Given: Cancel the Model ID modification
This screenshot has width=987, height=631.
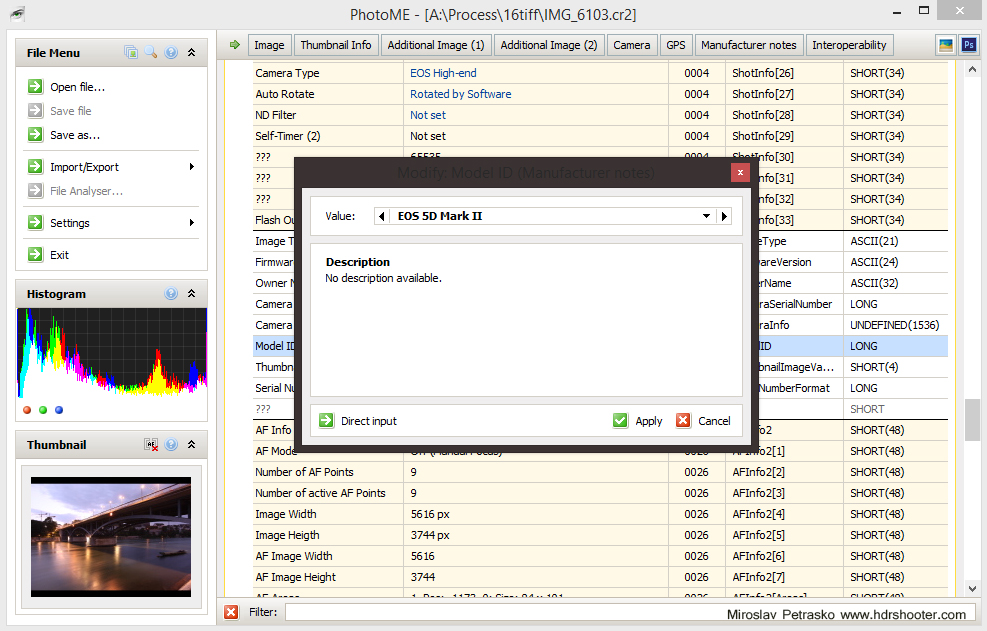Looking at the screenshot, I should pos(703,421).
